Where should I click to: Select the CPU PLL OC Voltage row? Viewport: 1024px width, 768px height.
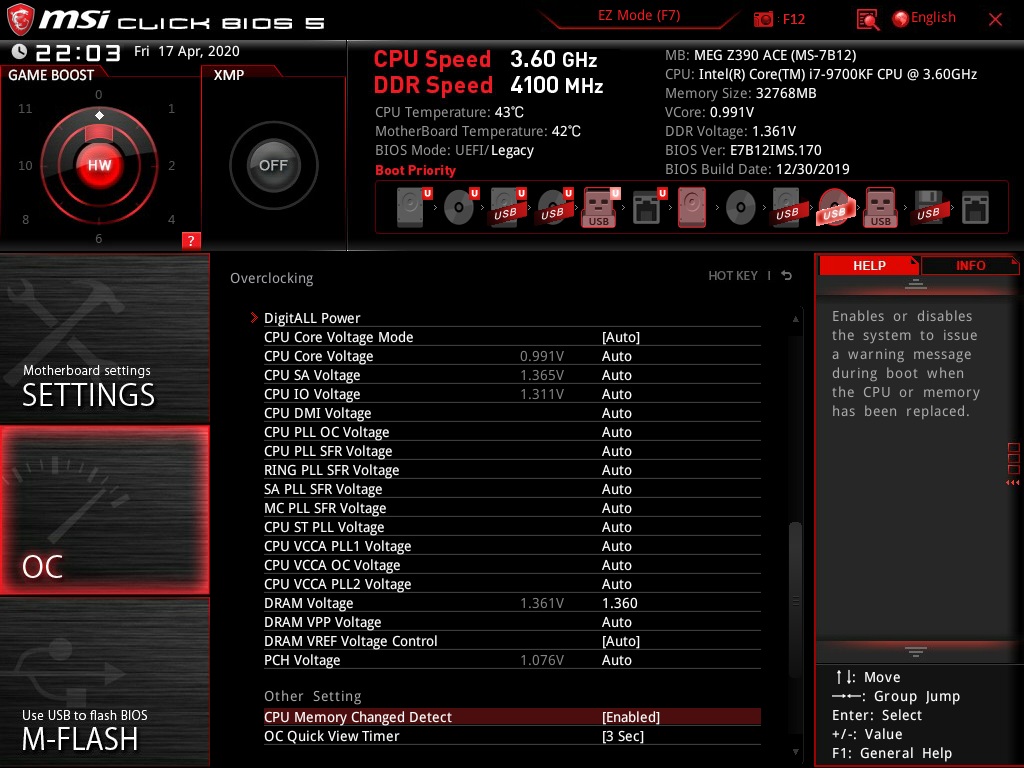[x=512, y=432]
